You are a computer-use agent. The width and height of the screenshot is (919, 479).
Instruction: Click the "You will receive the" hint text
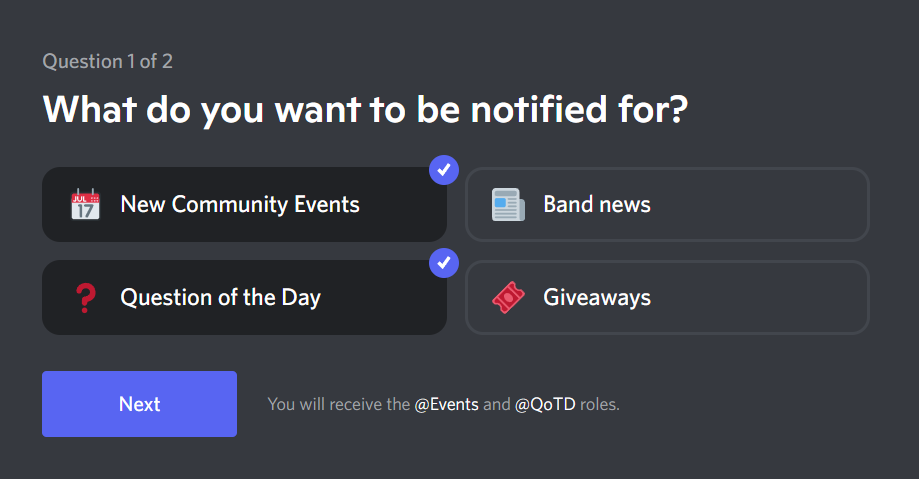click(339, 405)
